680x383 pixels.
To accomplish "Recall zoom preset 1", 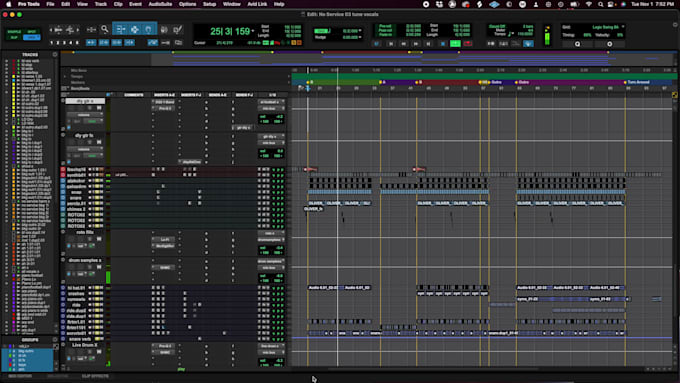I will coord(52,43).
